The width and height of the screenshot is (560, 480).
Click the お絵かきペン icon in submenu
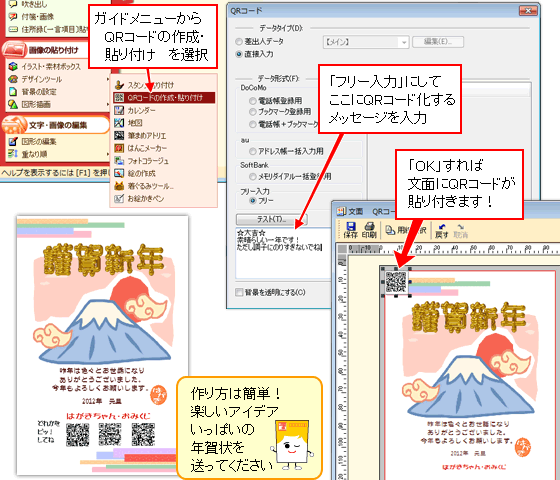point(119,198)
